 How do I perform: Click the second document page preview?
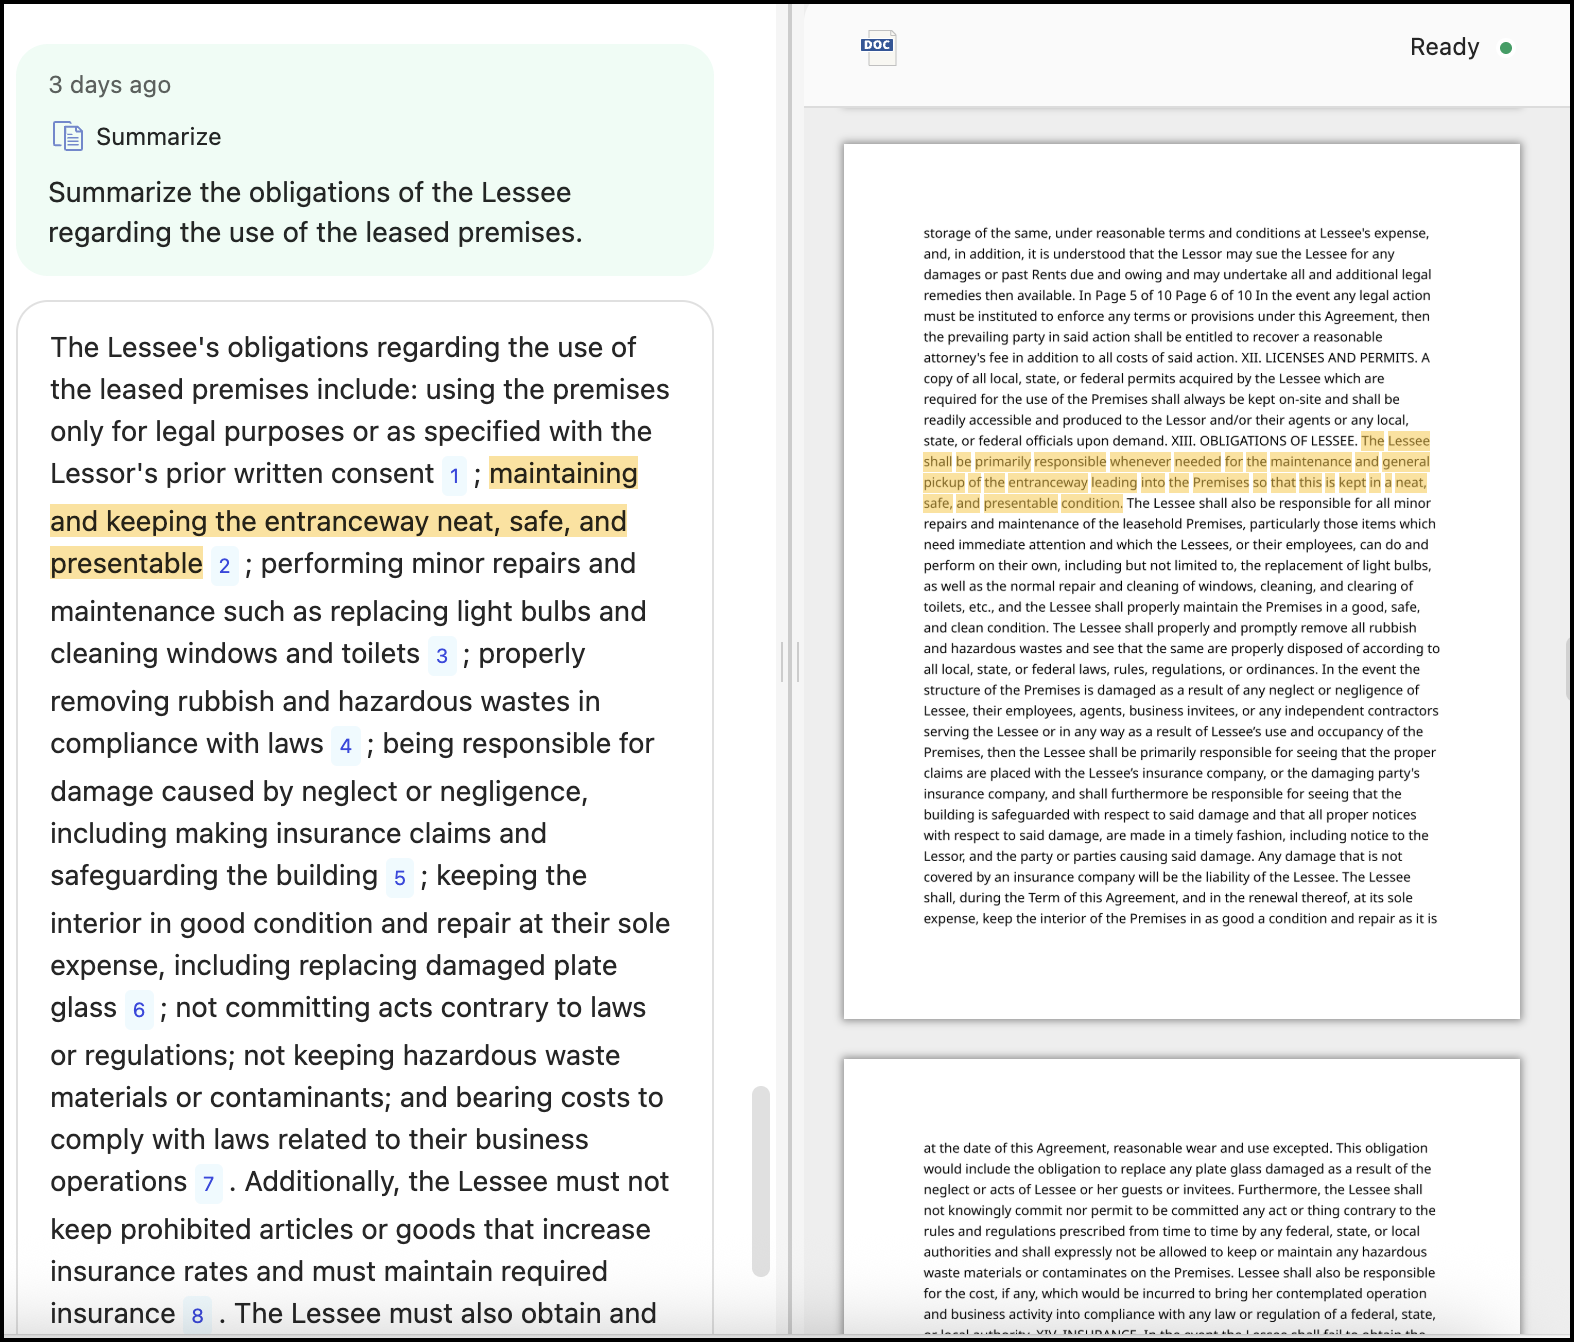coord(1181,1200)
